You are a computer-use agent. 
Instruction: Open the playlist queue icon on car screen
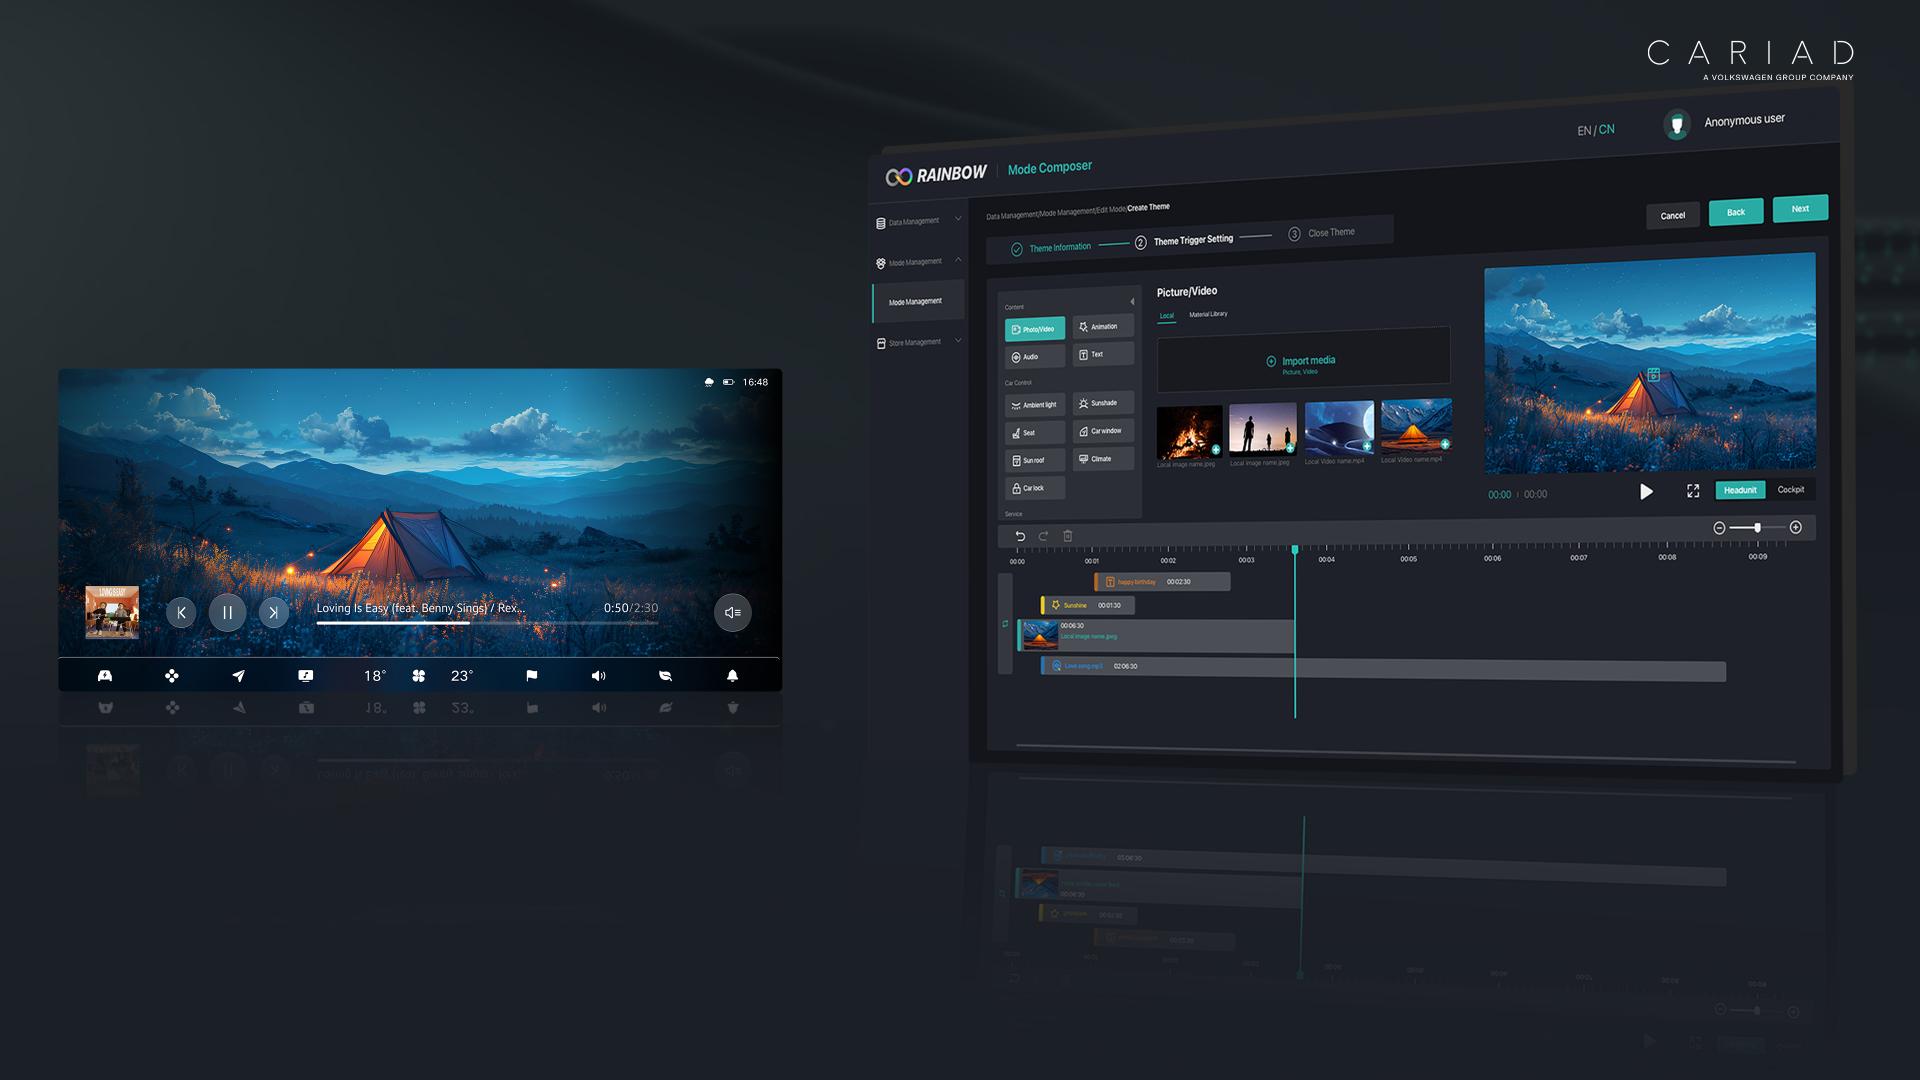(732, 612)
